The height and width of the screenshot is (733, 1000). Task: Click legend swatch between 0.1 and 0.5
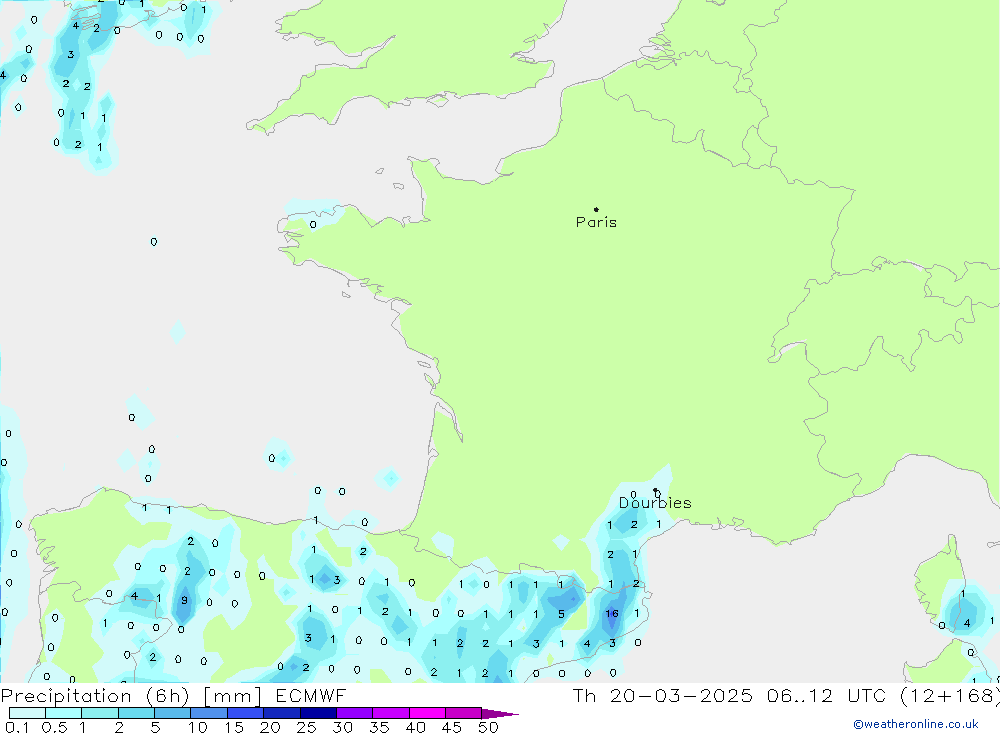point(27,713)
